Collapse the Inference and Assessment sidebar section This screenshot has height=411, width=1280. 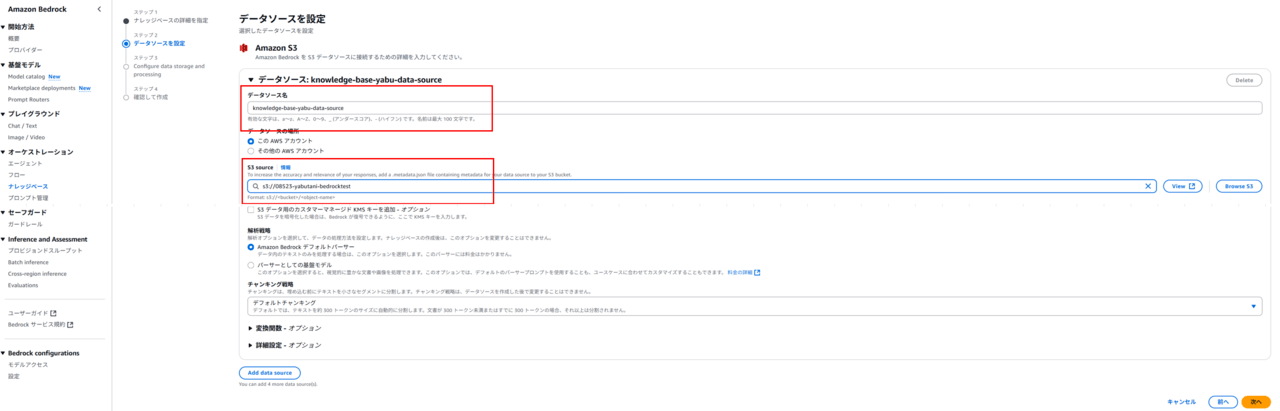coord(3,239)
